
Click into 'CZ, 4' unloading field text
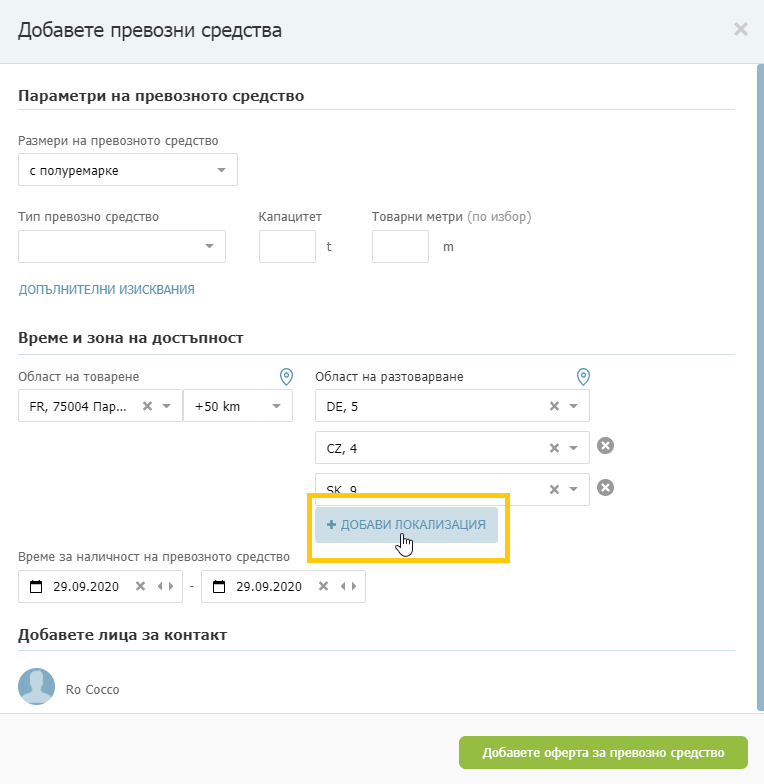342,448
